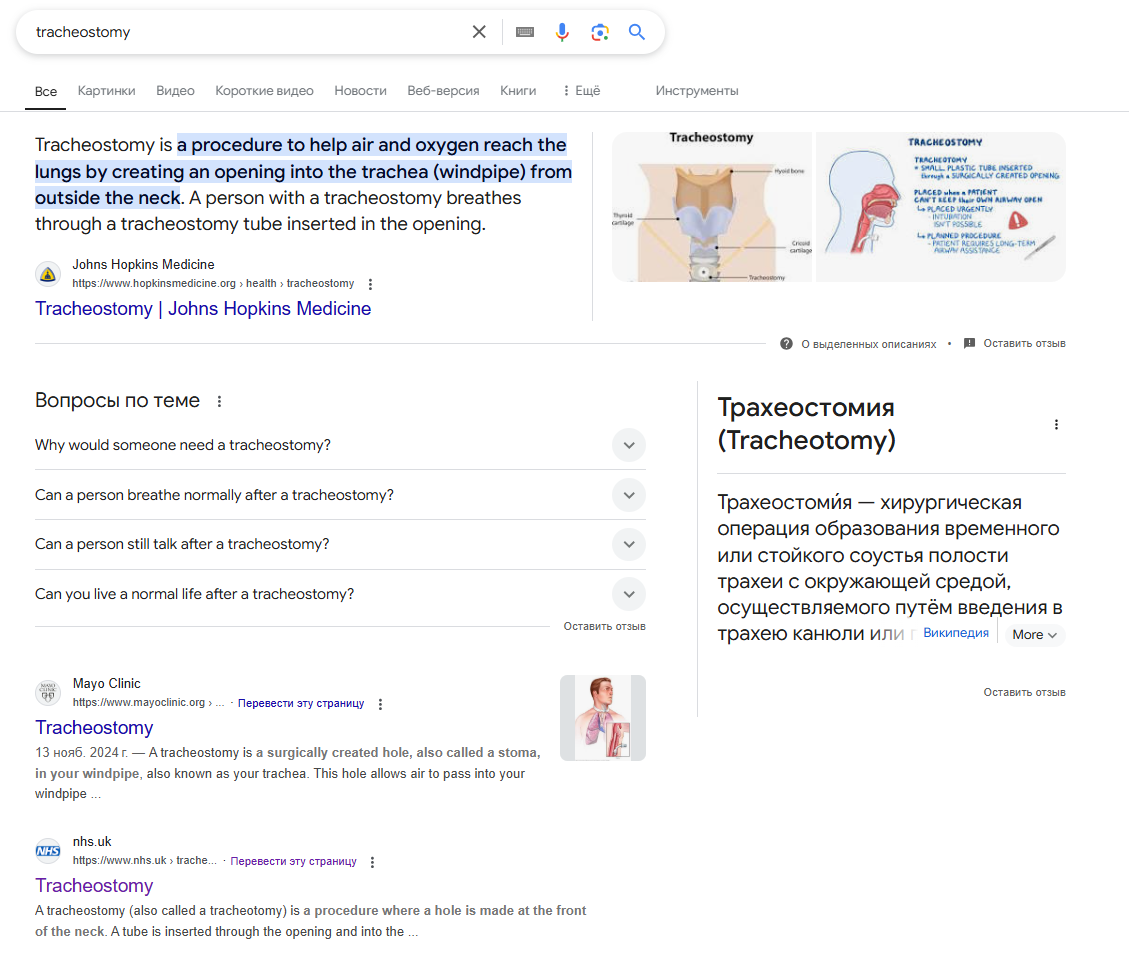The image size is (1129, 953).
Task: Expand Can you live a normal life question
Action: click(629, 595)
